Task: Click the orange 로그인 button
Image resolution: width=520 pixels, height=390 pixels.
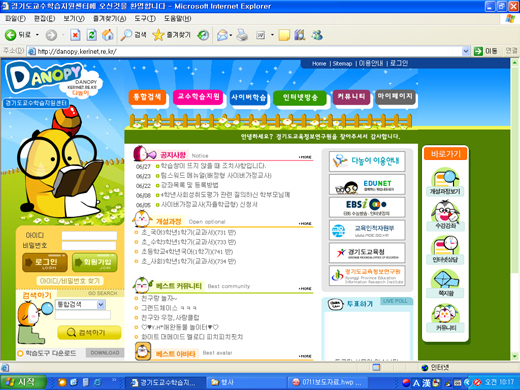Action: click(x=45, y=262)
